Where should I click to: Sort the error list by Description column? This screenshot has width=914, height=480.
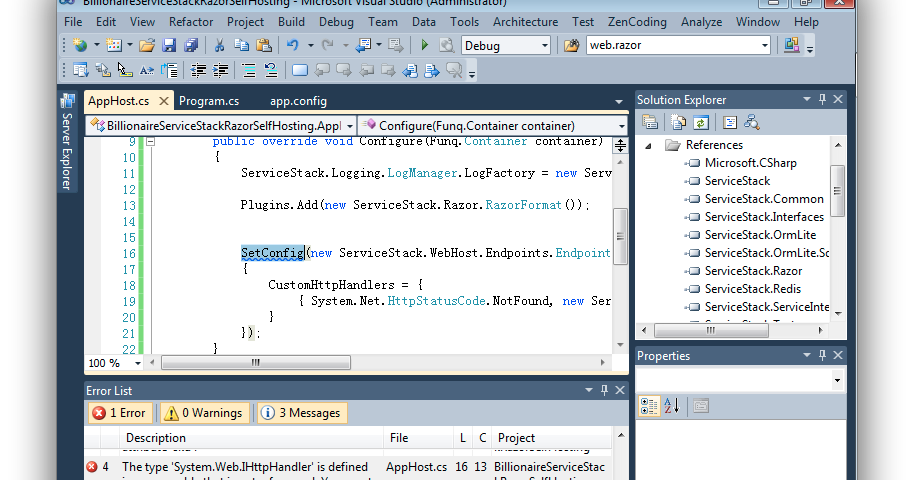(x=251, y=438)
